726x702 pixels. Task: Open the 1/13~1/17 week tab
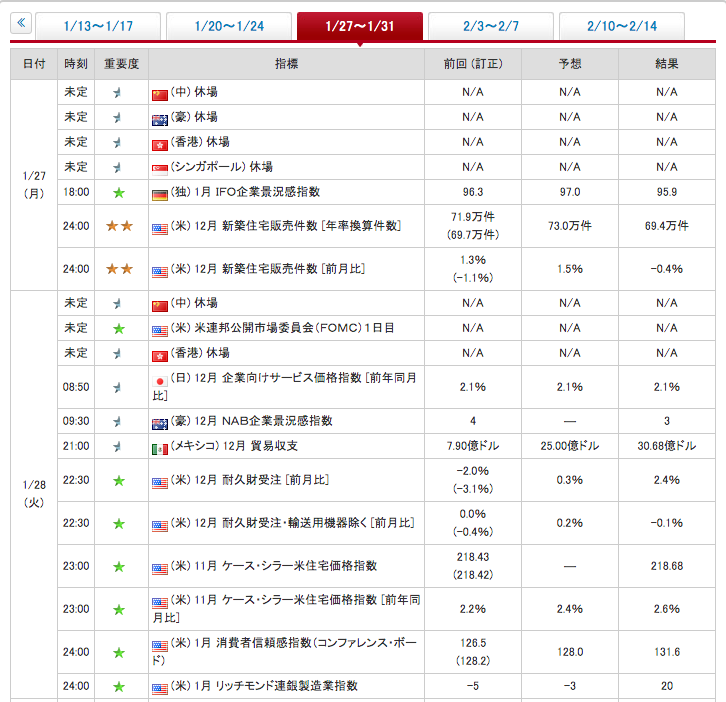point(98,26)
